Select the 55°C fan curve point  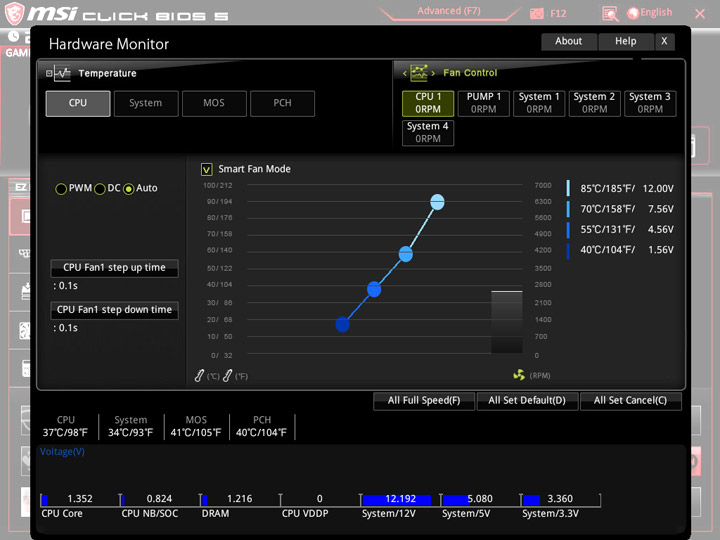(374, 289)
